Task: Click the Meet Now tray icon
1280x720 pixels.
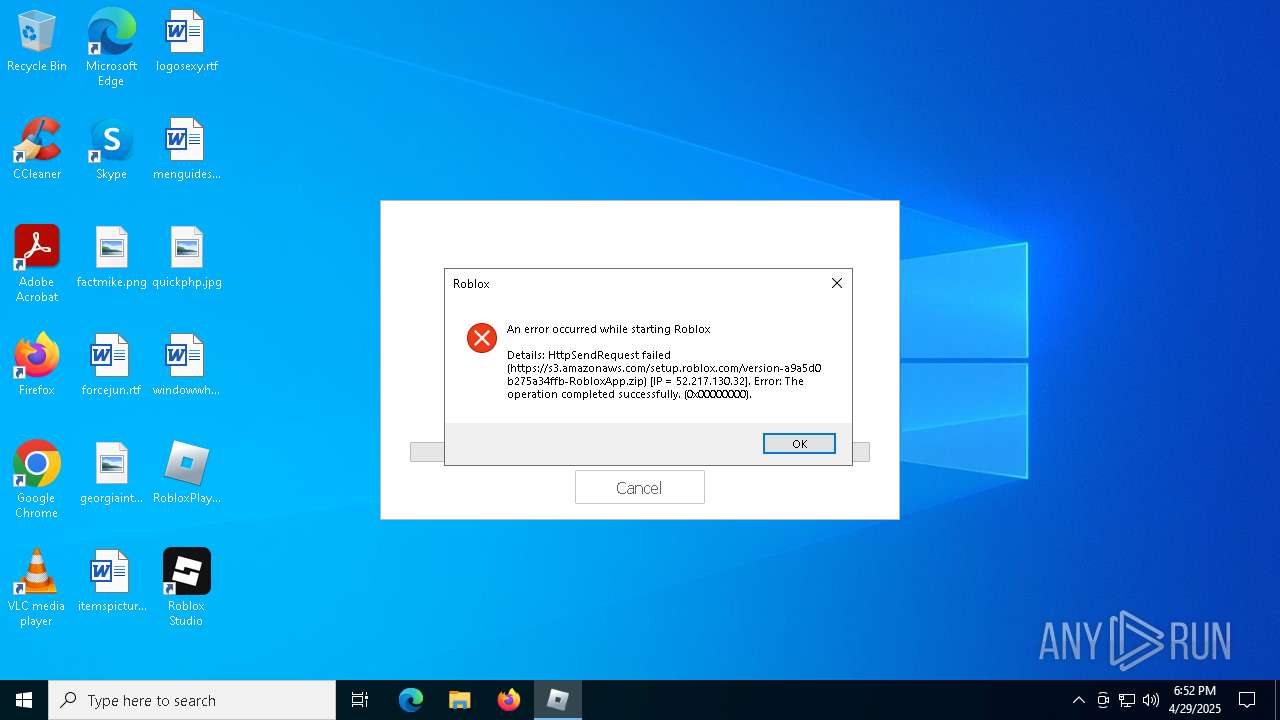Action: coord(1103,700)
